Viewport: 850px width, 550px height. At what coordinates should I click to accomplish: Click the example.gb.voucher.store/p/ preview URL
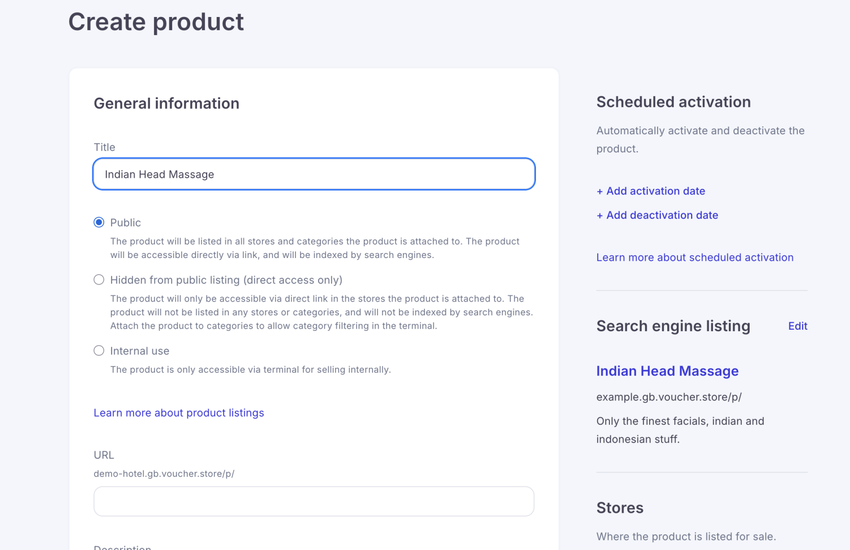tap(669, 397)
